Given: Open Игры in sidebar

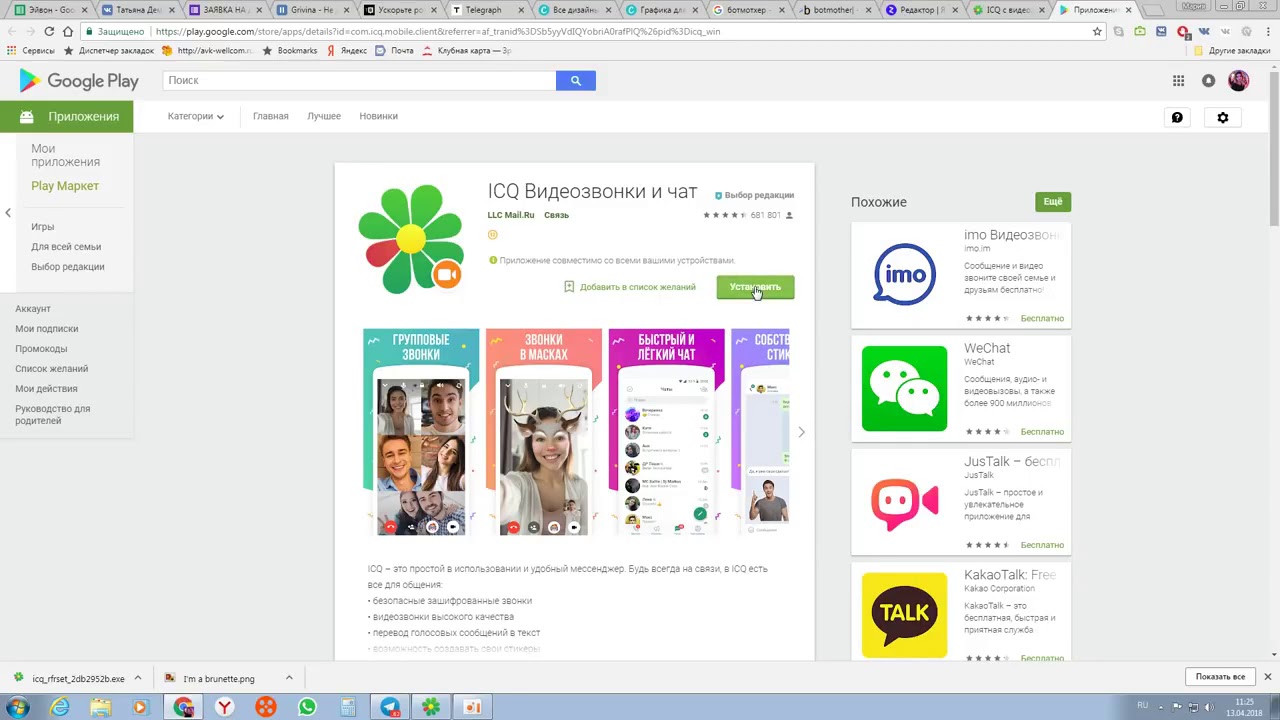Looking at the screenshot, I should pyautogui.click(x=42, y=227).
